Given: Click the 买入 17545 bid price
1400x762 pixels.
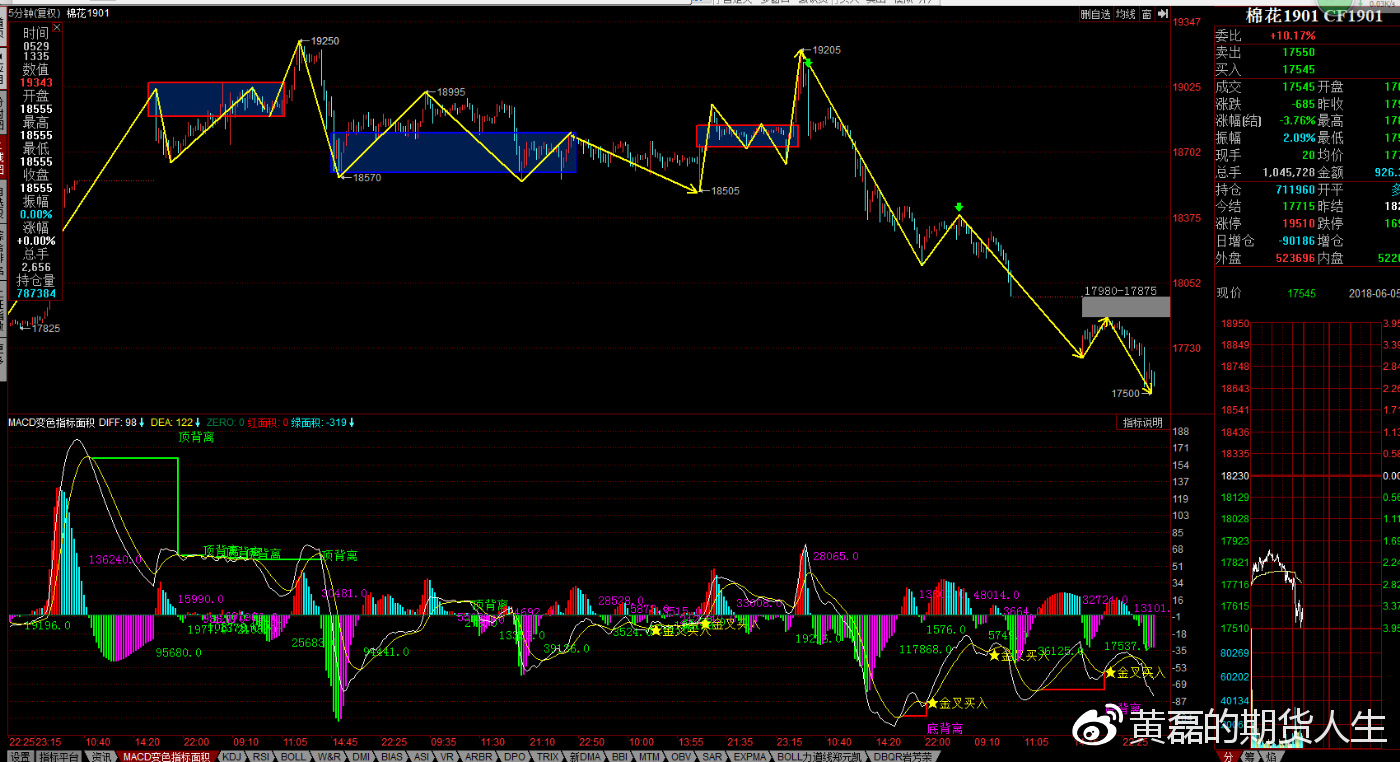Looking at the screenshot, I should 1298,70.
